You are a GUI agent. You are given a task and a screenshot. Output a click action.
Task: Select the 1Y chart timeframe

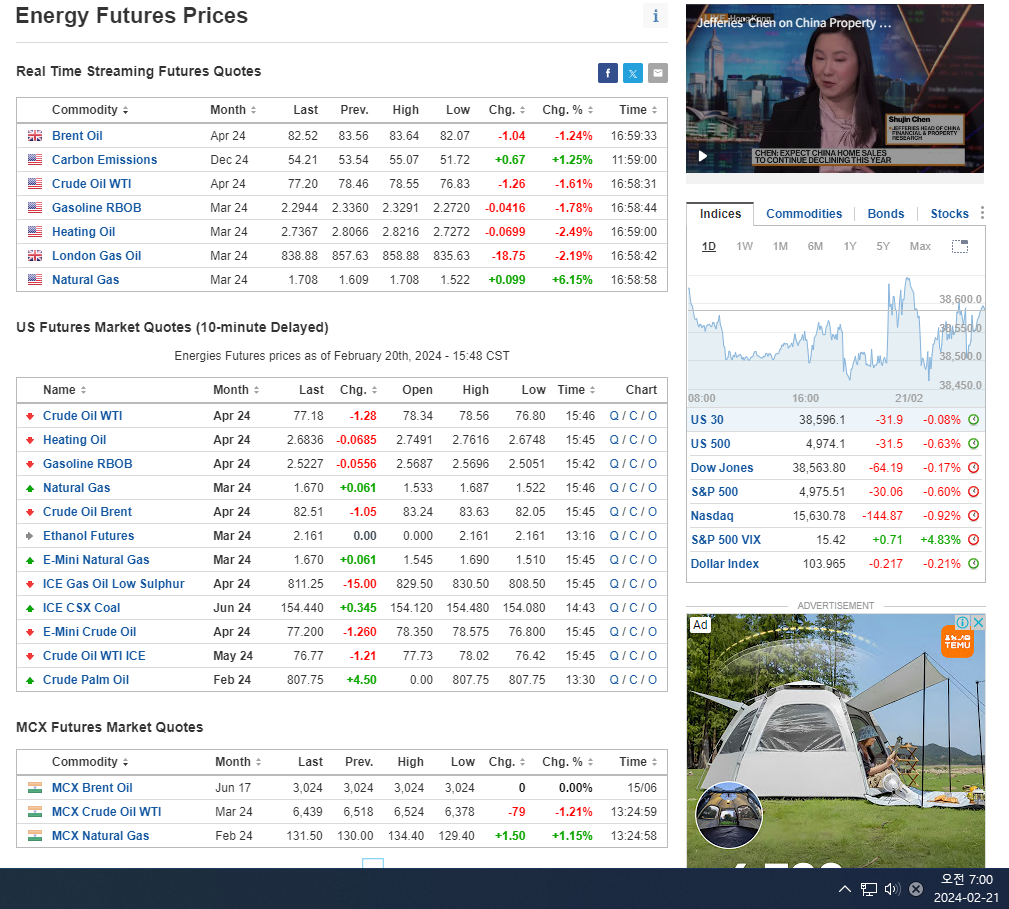850,246
